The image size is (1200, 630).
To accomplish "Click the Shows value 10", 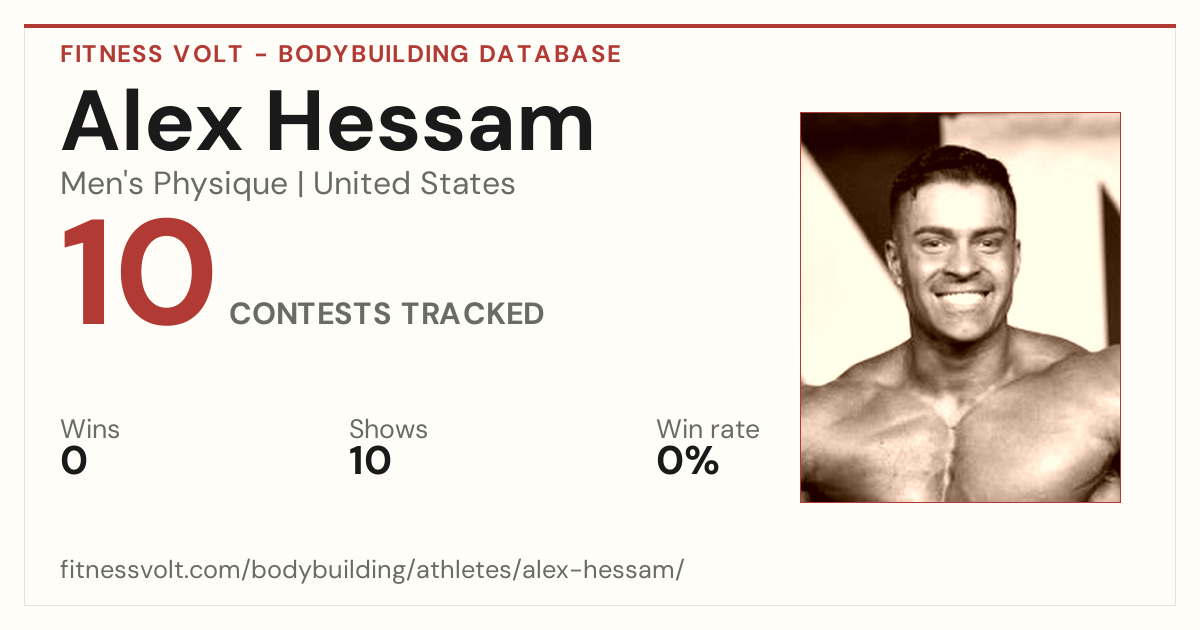I will [x=370, y=461].
